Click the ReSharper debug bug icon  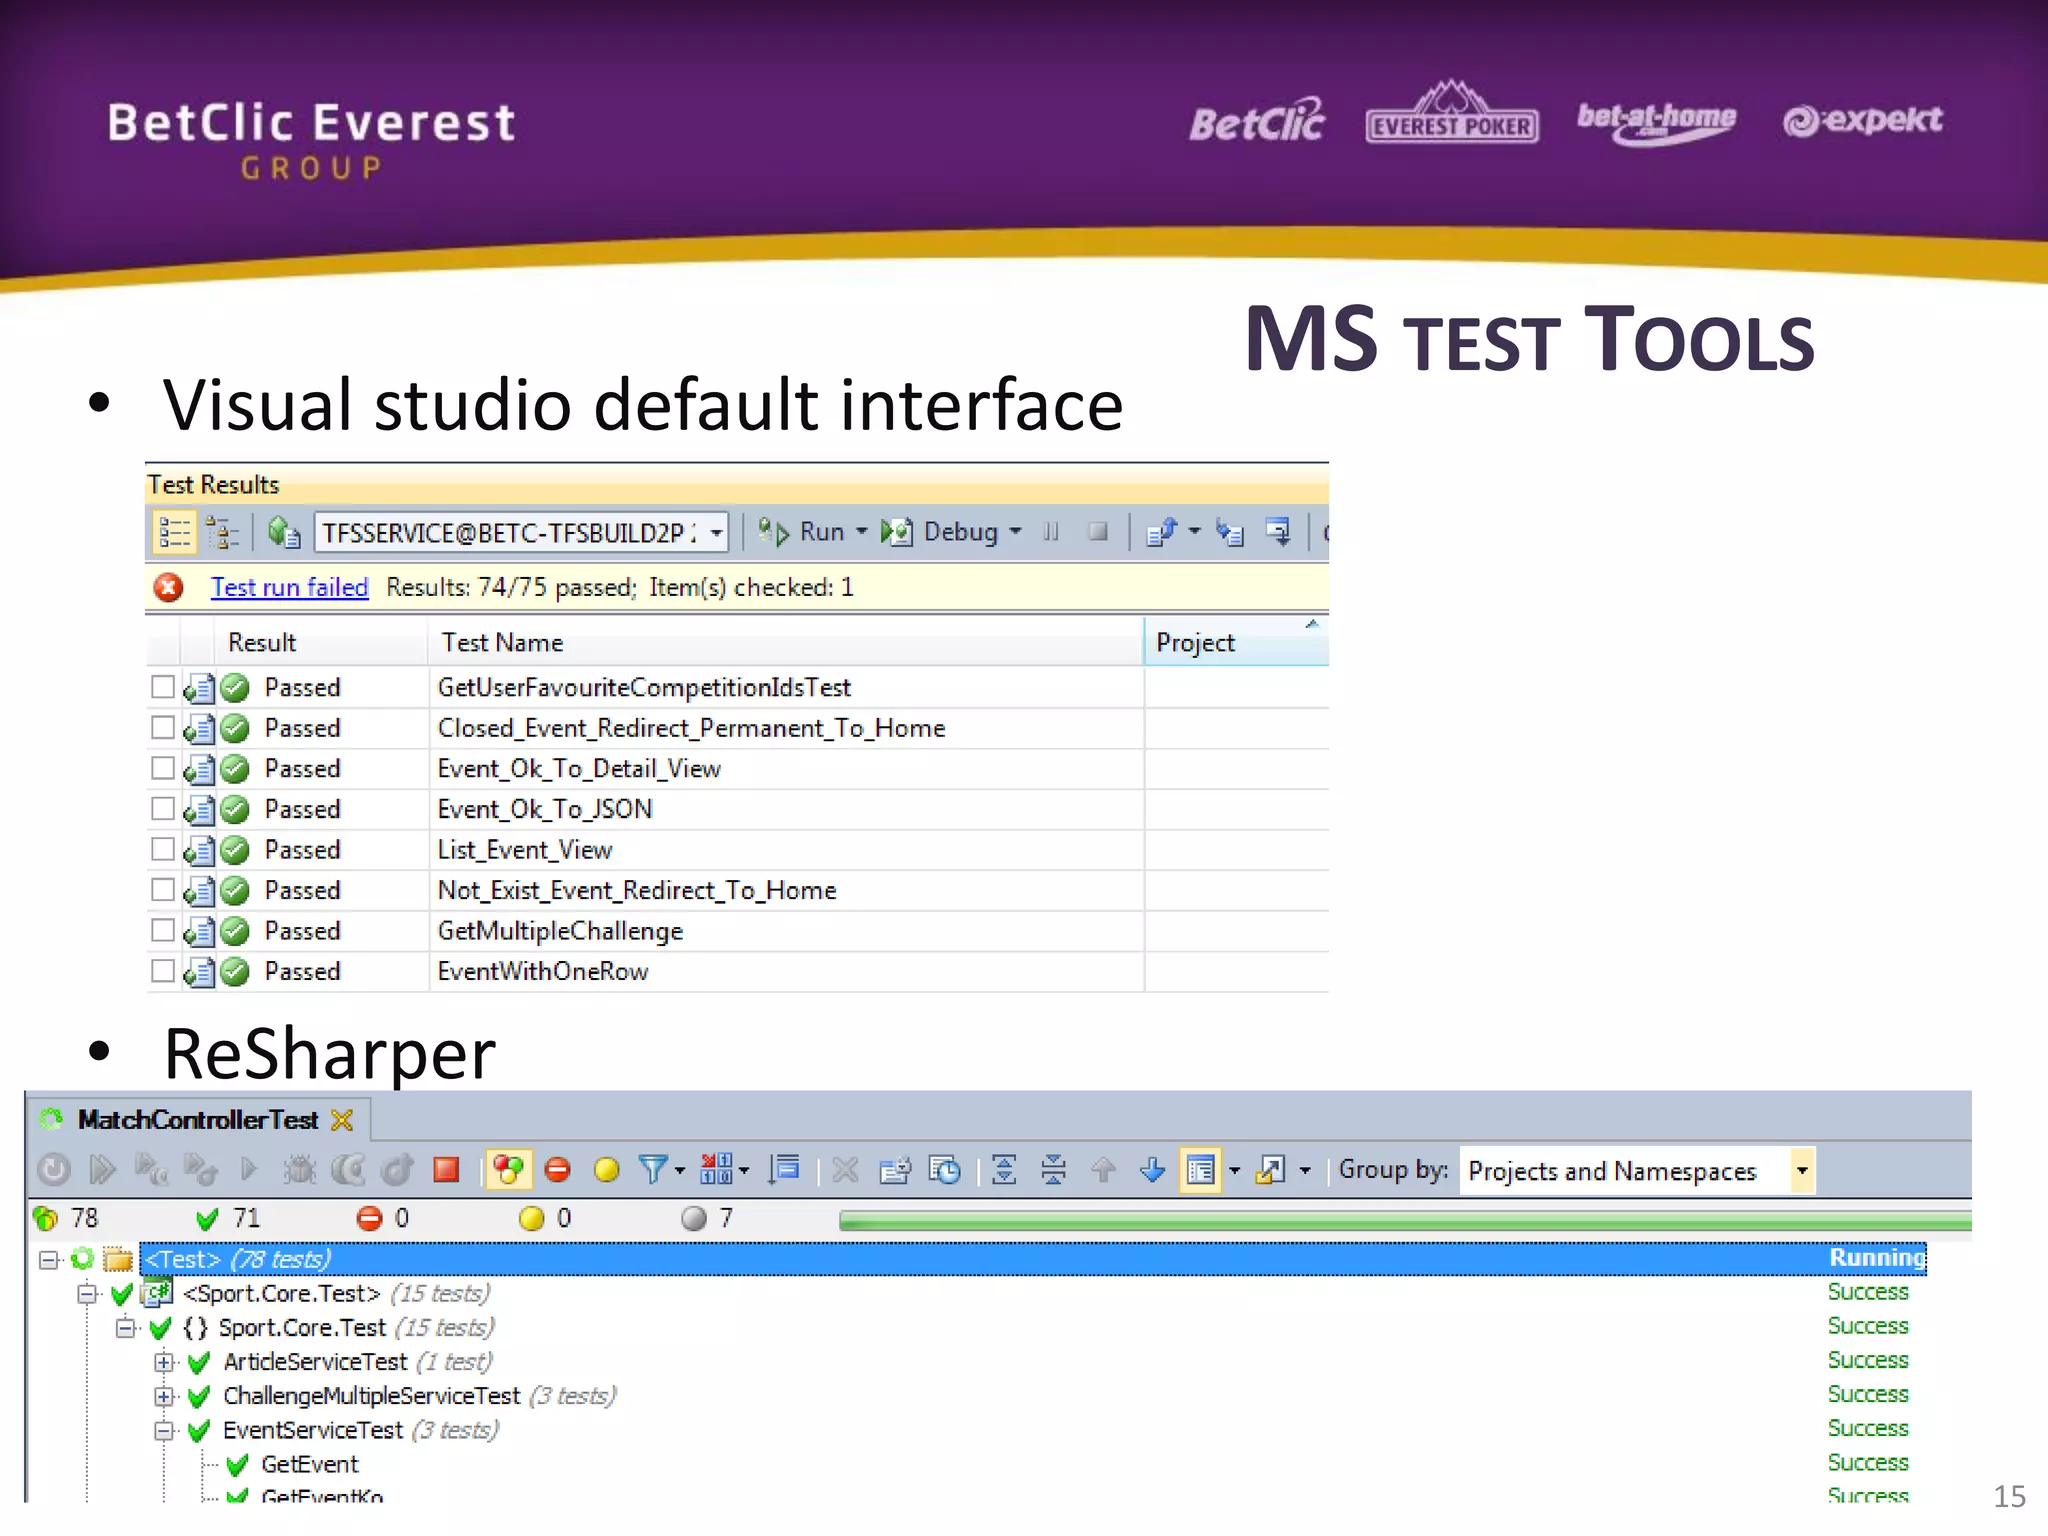pos(299,1169)
